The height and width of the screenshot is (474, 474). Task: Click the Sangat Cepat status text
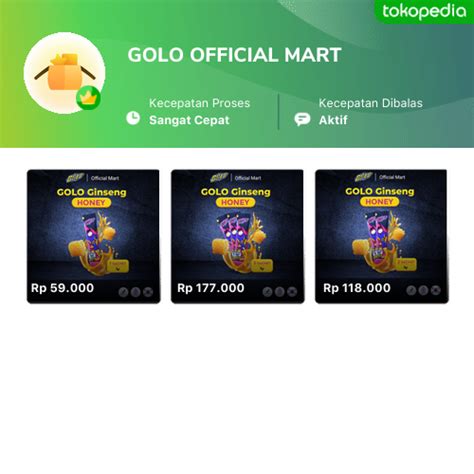[x=189, y=120]
